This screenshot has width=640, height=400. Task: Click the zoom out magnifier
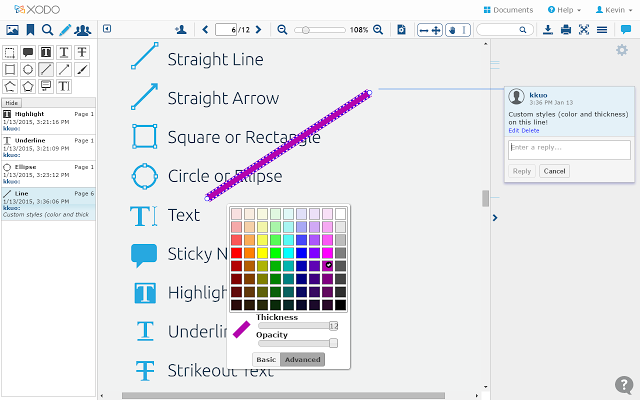click(282, 30)
